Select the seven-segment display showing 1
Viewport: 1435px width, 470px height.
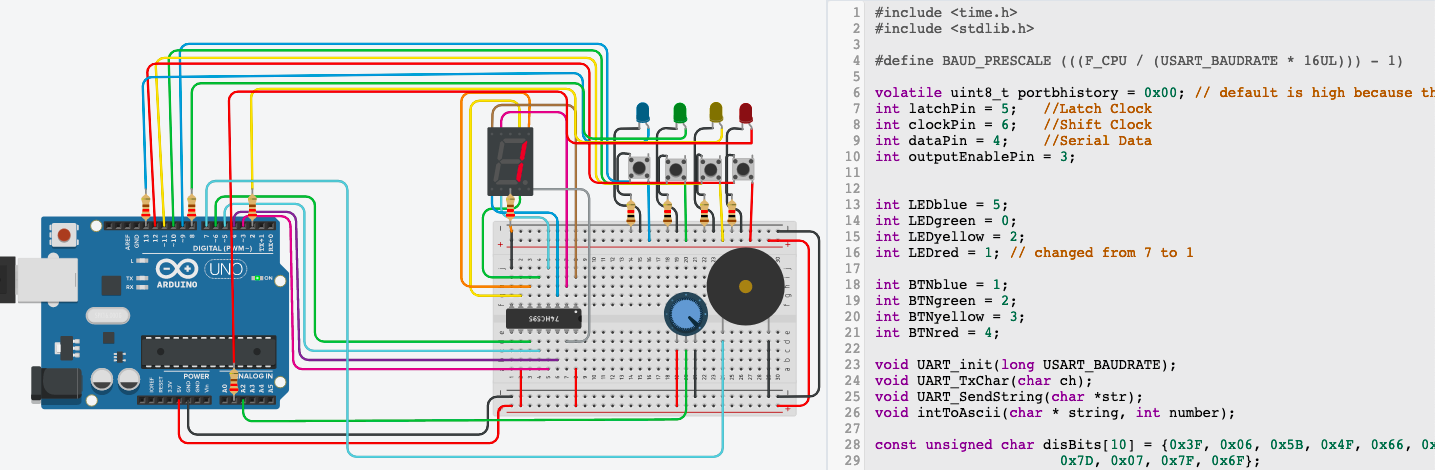point(511,160)
